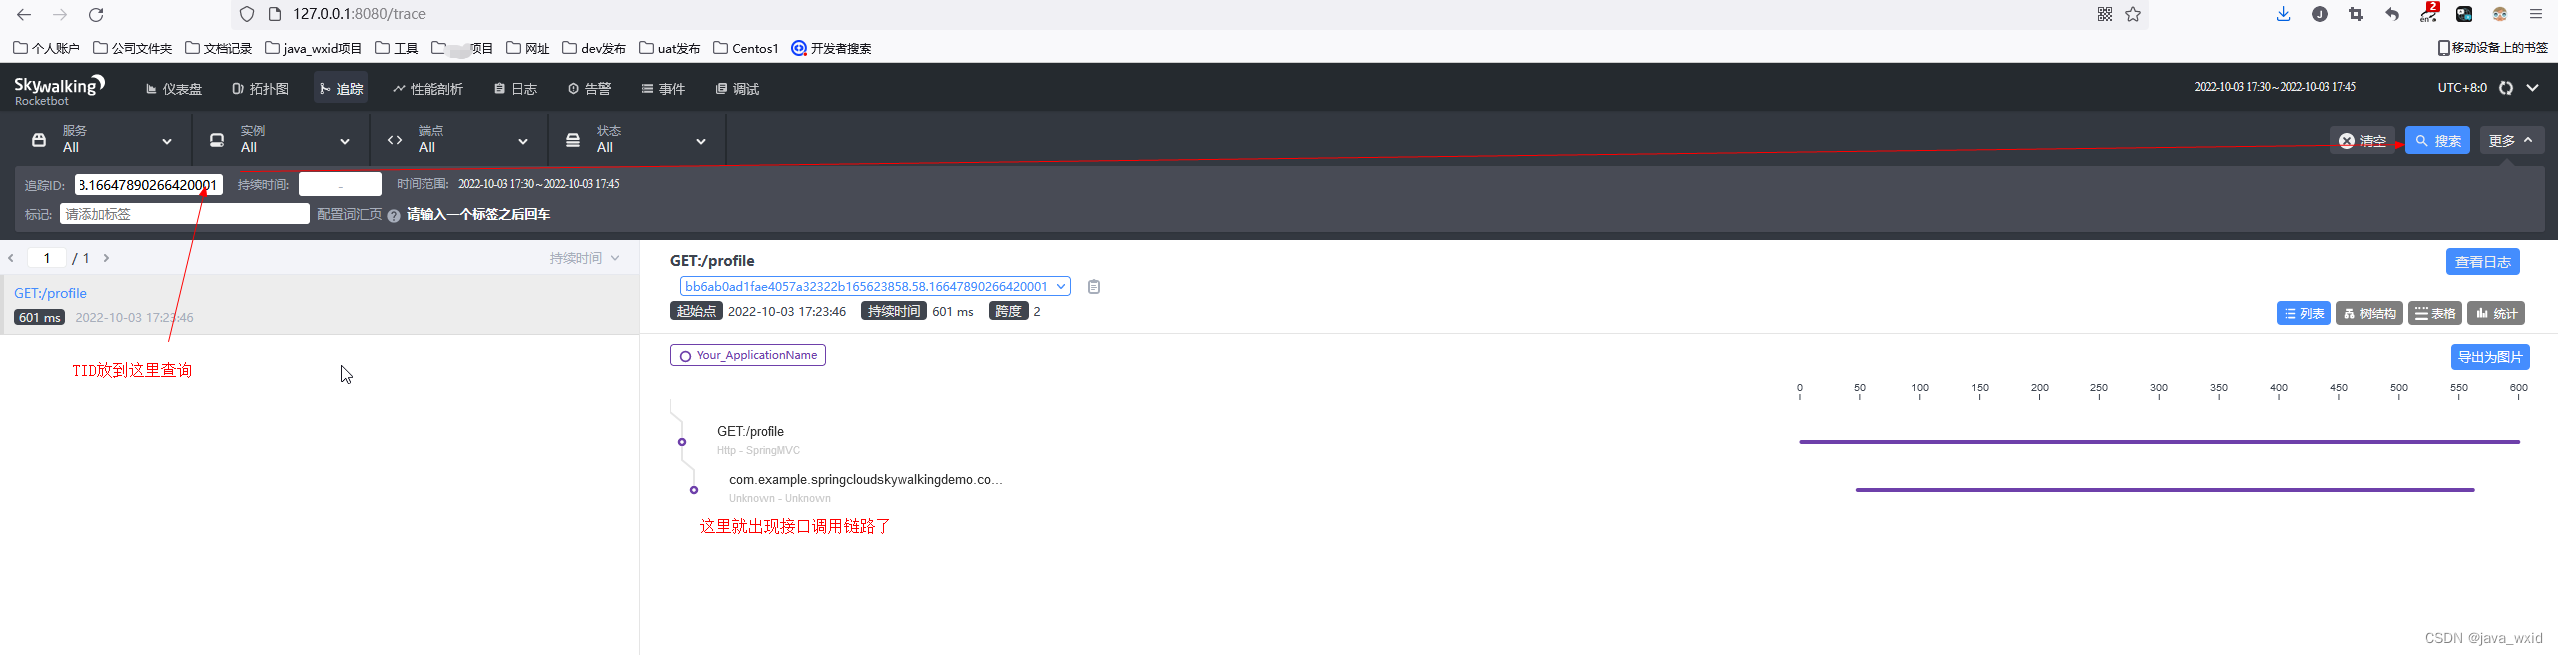This screenshot has height=655, width=2558.
Task: Open the browser hamburger menu
Action: click(x=2536, y=14)
